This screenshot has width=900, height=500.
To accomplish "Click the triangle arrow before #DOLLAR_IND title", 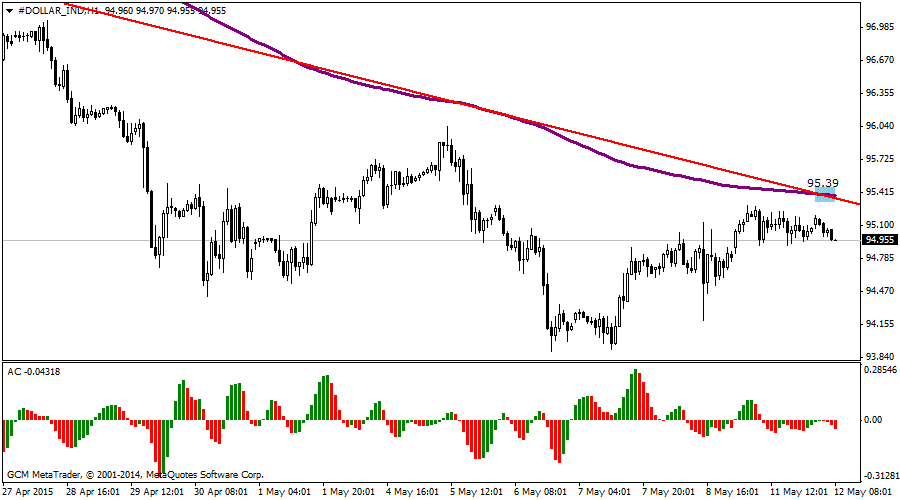I will point(8,12).
